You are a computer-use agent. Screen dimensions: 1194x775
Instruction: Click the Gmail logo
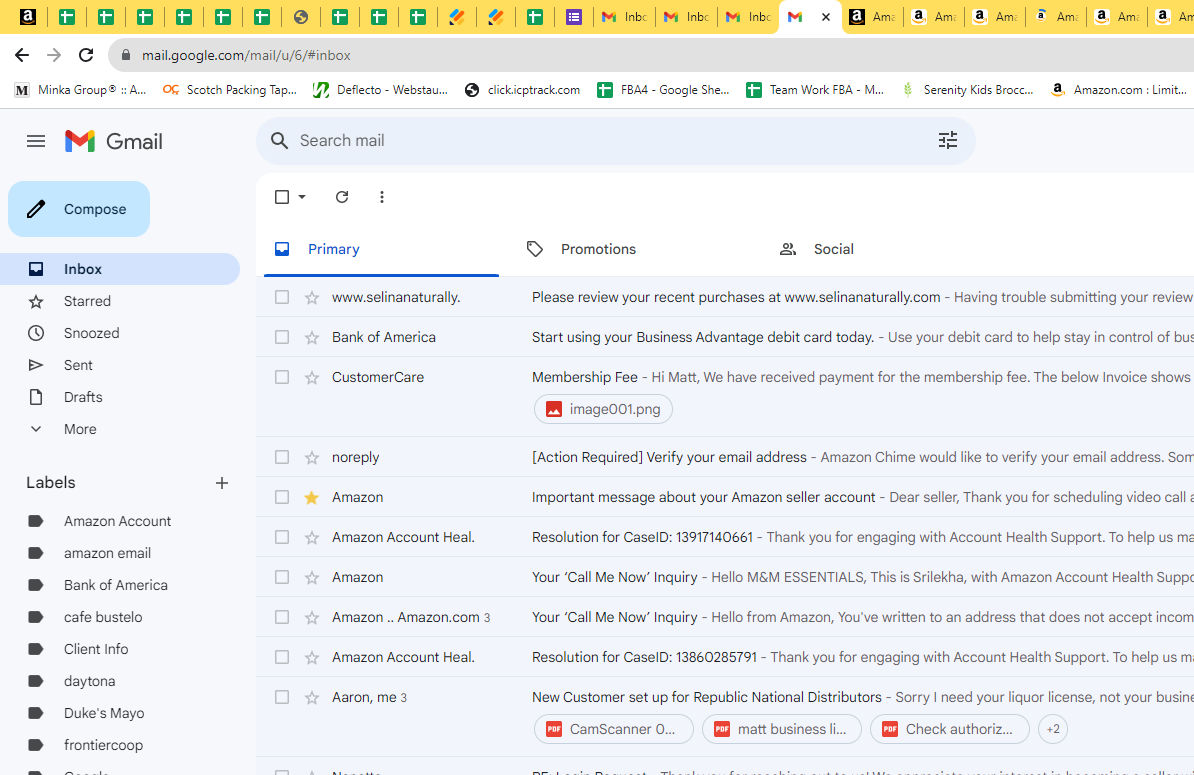(x=113, y=141)
